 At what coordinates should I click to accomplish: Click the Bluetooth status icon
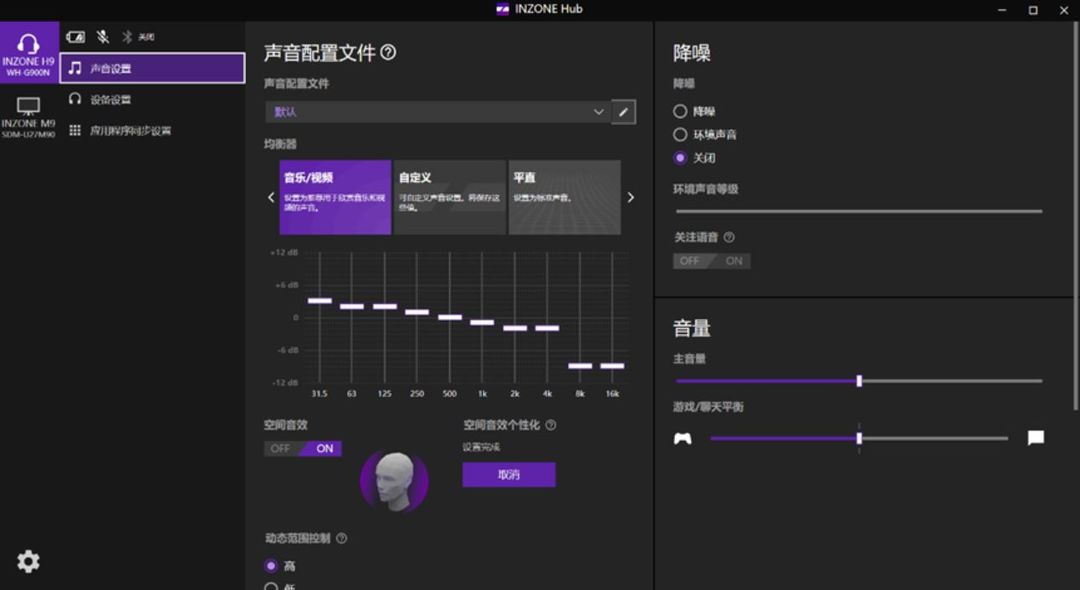pyautogui.click(x=127, y=37)
